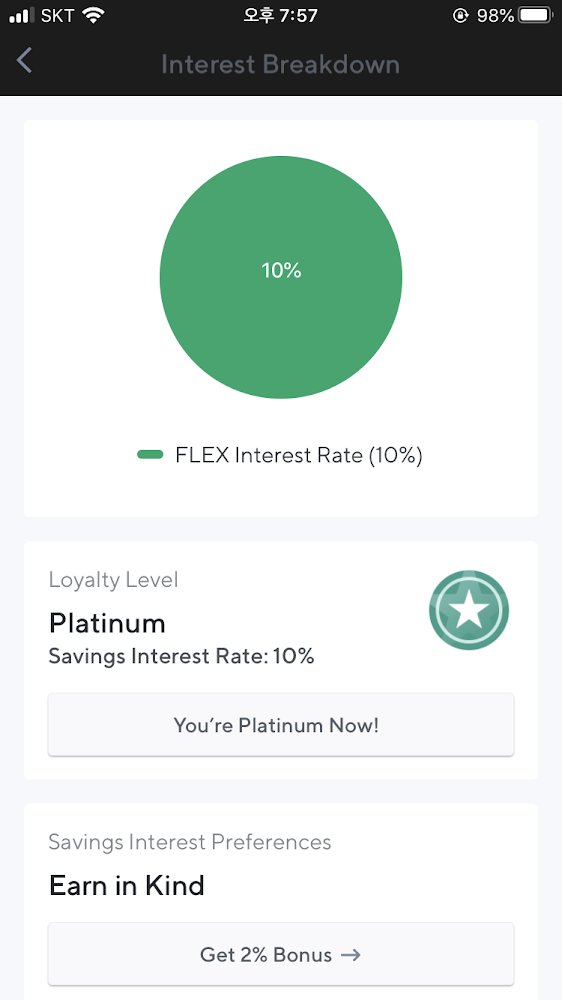The image size is (562, 1000).
Task: Tap the Wi-Fi status icon
Action: click(93, 15)
